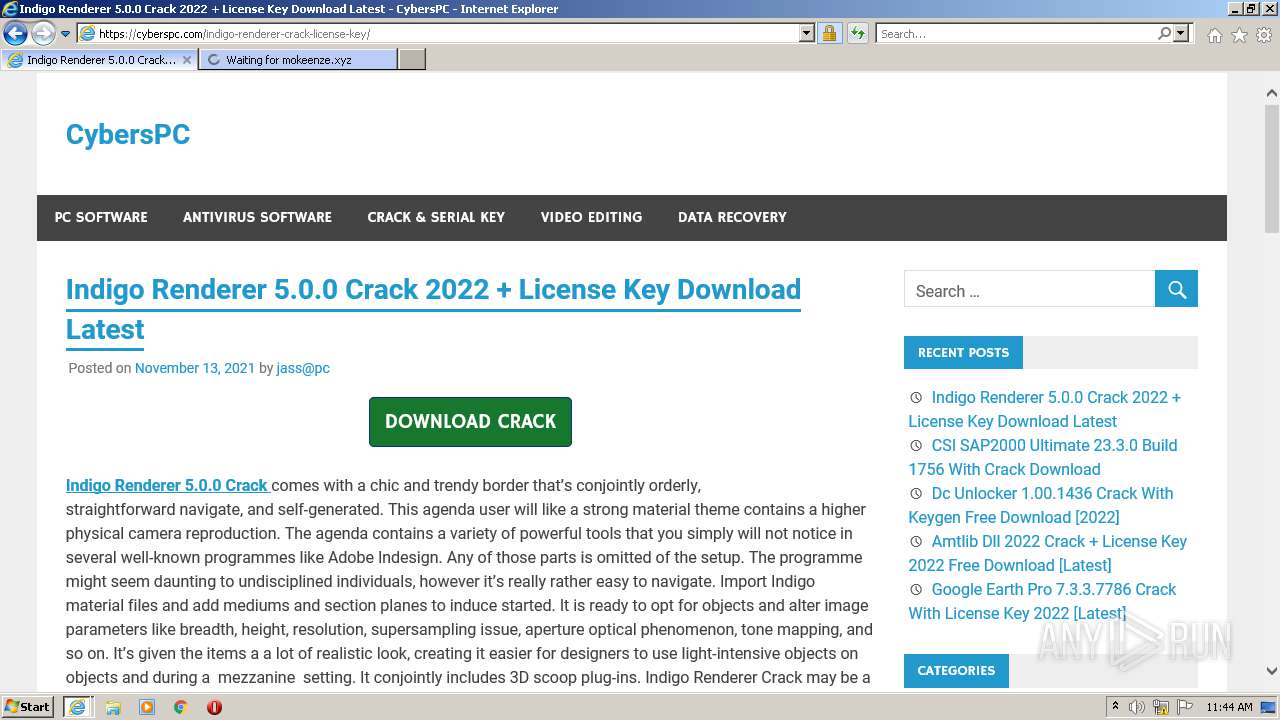Click the address bar URL field
1280x720 pixels.
(447, 33)
